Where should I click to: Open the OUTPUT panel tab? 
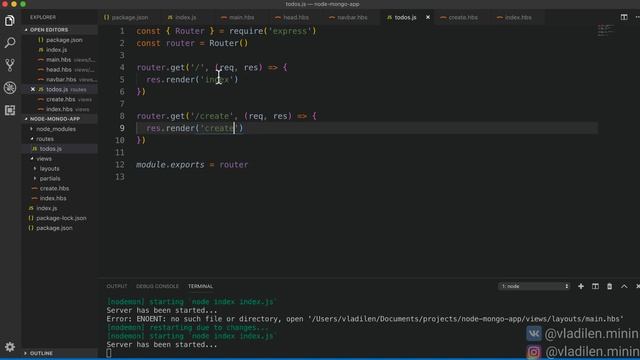(x=117, y=286)
